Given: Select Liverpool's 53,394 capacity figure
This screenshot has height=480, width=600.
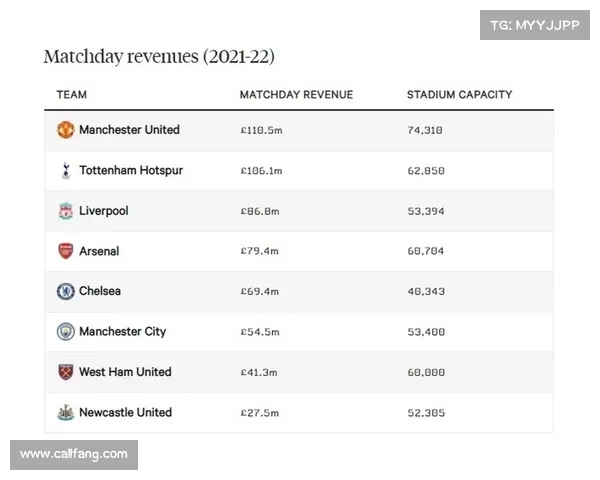Looking at the screenshot, I should coord(426,211).
